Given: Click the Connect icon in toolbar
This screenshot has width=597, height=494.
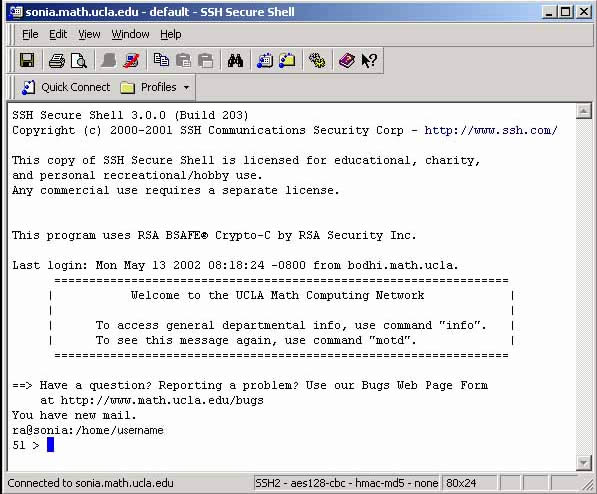Looking at the screenshot, I should point(109,60).
